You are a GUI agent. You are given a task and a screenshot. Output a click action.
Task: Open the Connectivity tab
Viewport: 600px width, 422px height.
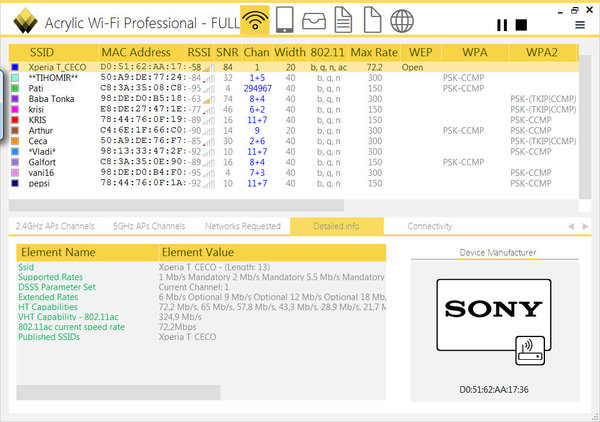[430, 226]
